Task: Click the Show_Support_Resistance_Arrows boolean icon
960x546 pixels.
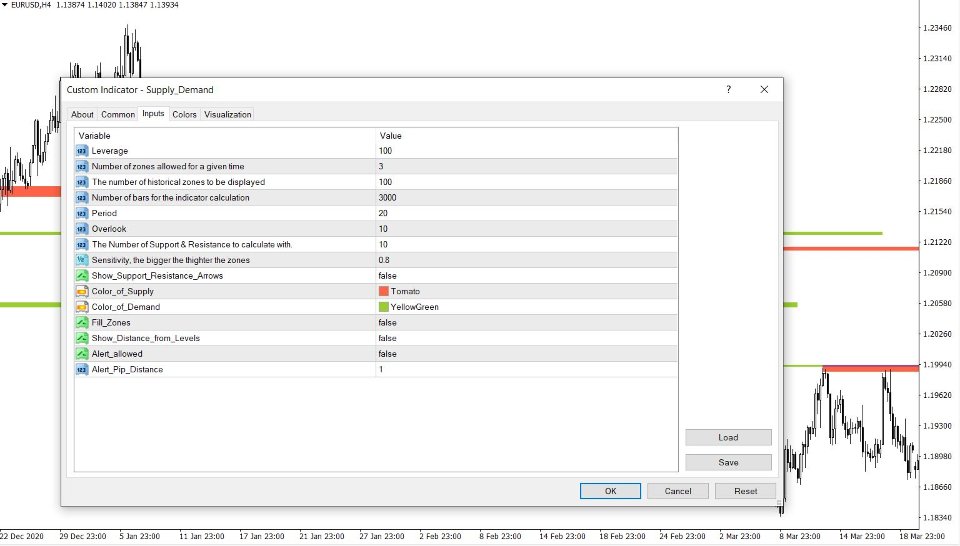Action: (x=82, y=275)
